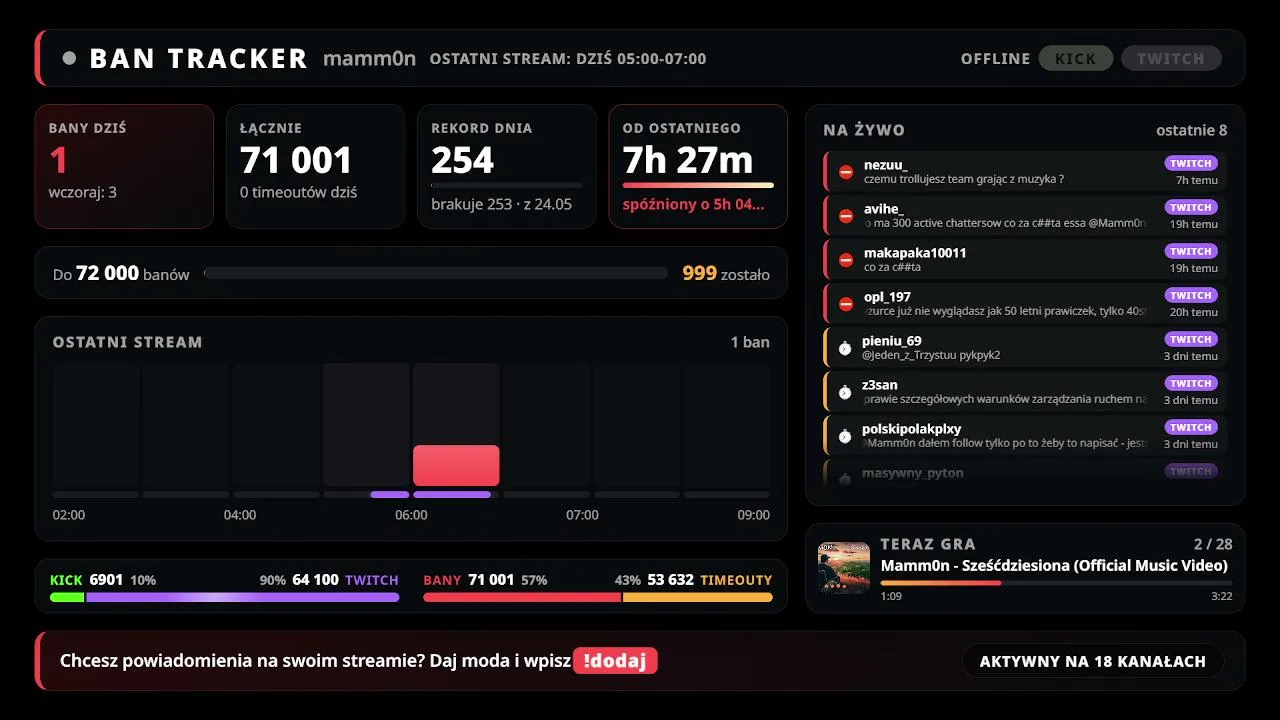Toggle the KICK platform pill in header

coord(1075,58)
